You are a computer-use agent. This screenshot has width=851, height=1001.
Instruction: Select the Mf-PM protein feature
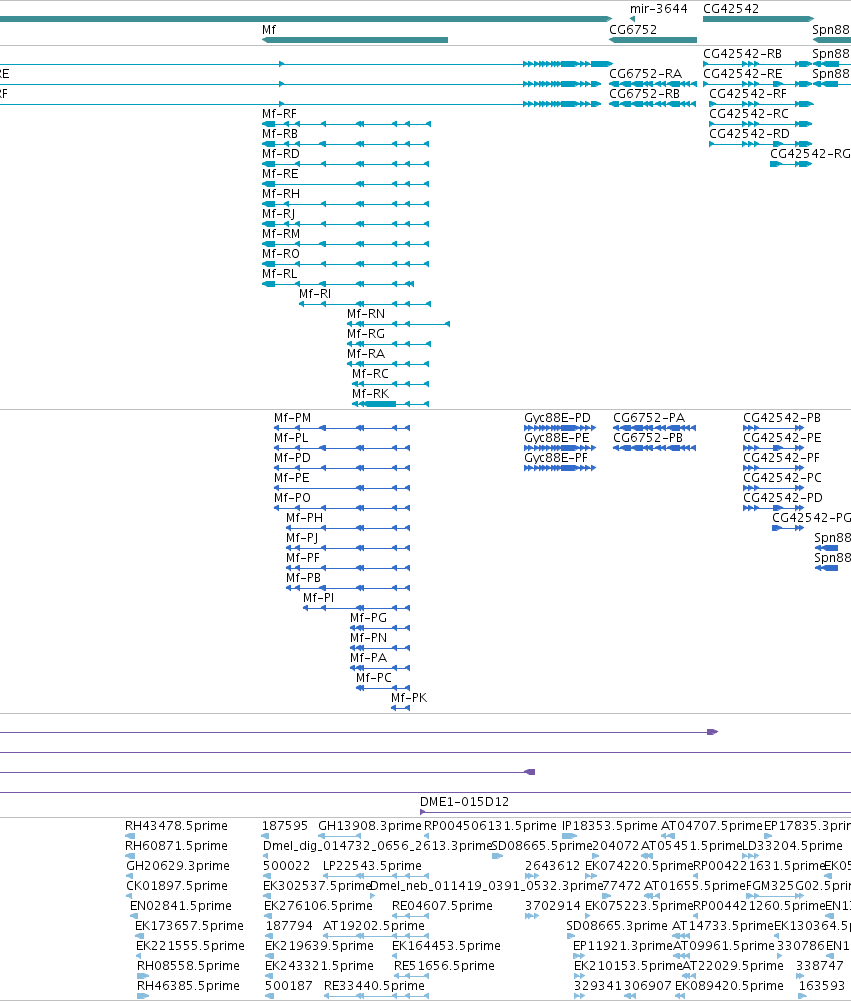point(342,428)
